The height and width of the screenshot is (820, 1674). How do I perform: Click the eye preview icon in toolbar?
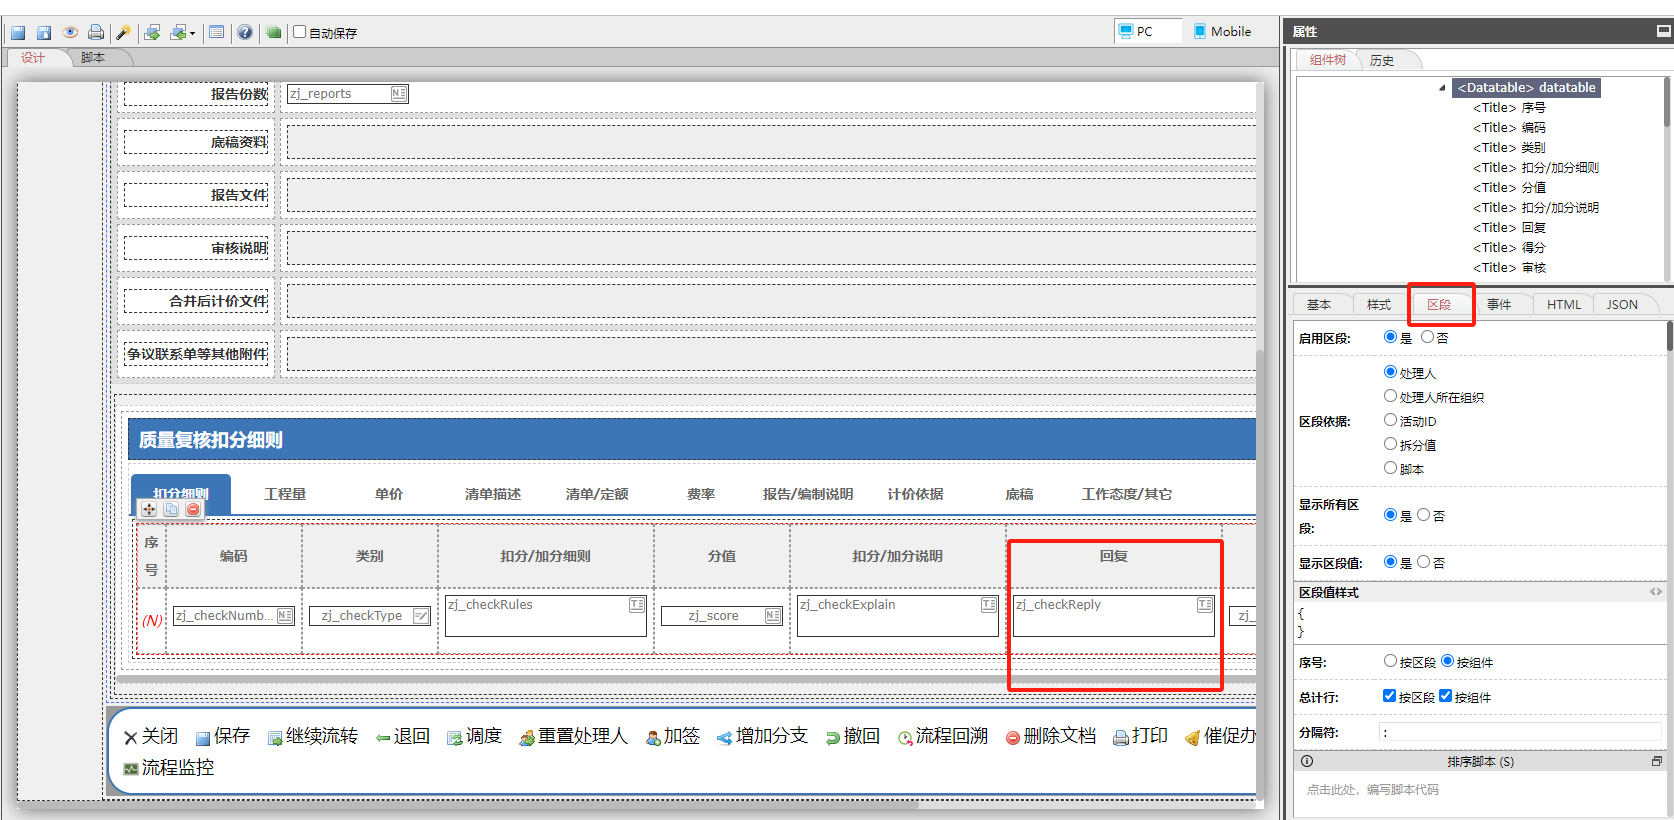coord(70,33)
